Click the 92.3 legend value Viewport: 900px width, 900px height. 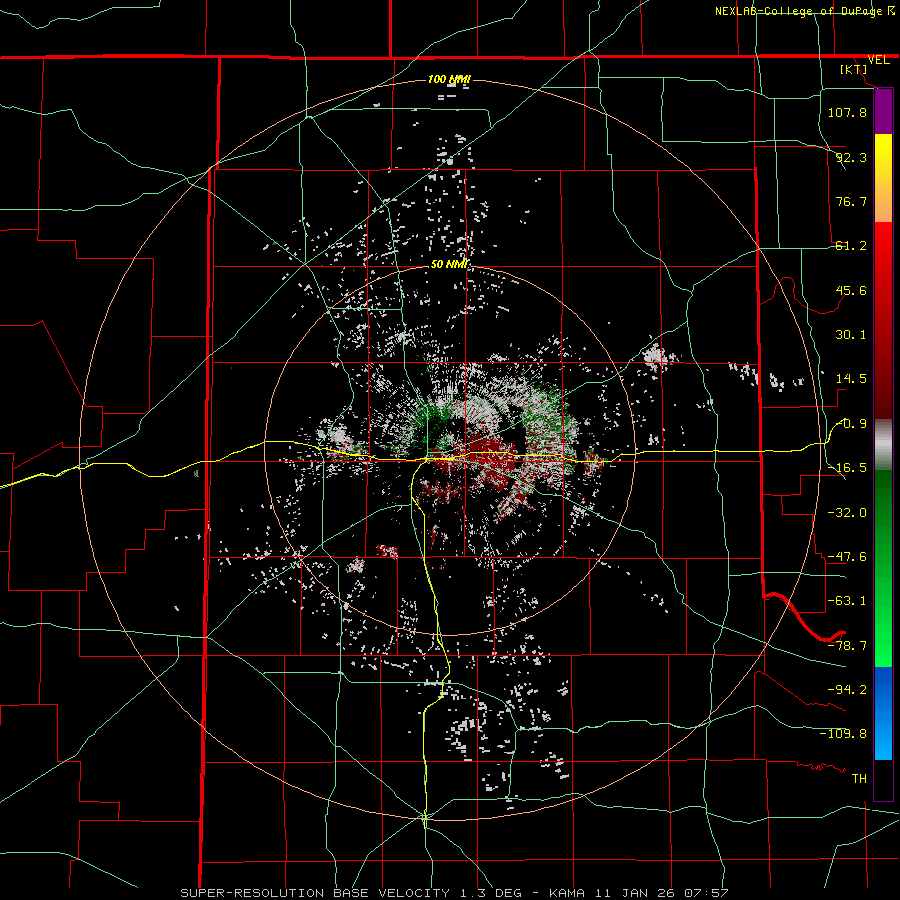pos(851,157)
